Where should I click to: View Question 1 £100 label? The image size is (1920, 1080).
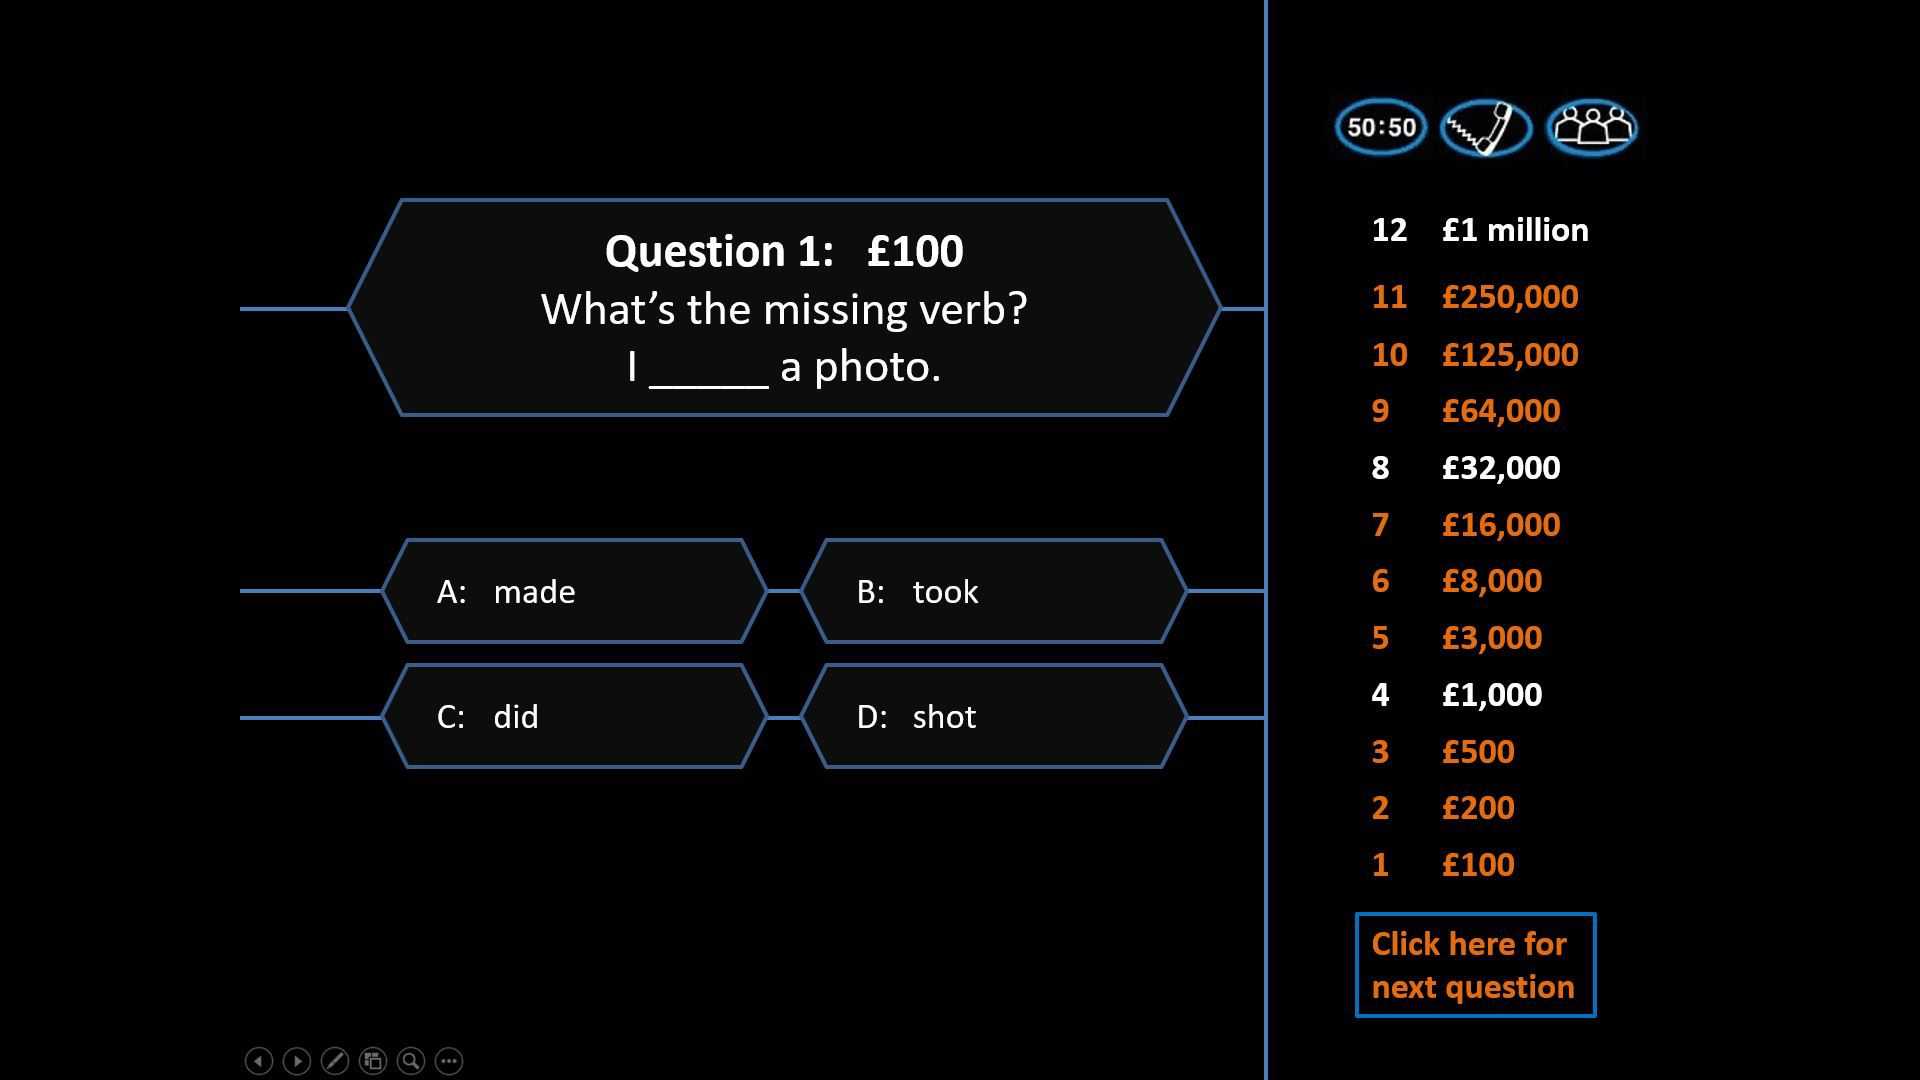tap(782, 252)
